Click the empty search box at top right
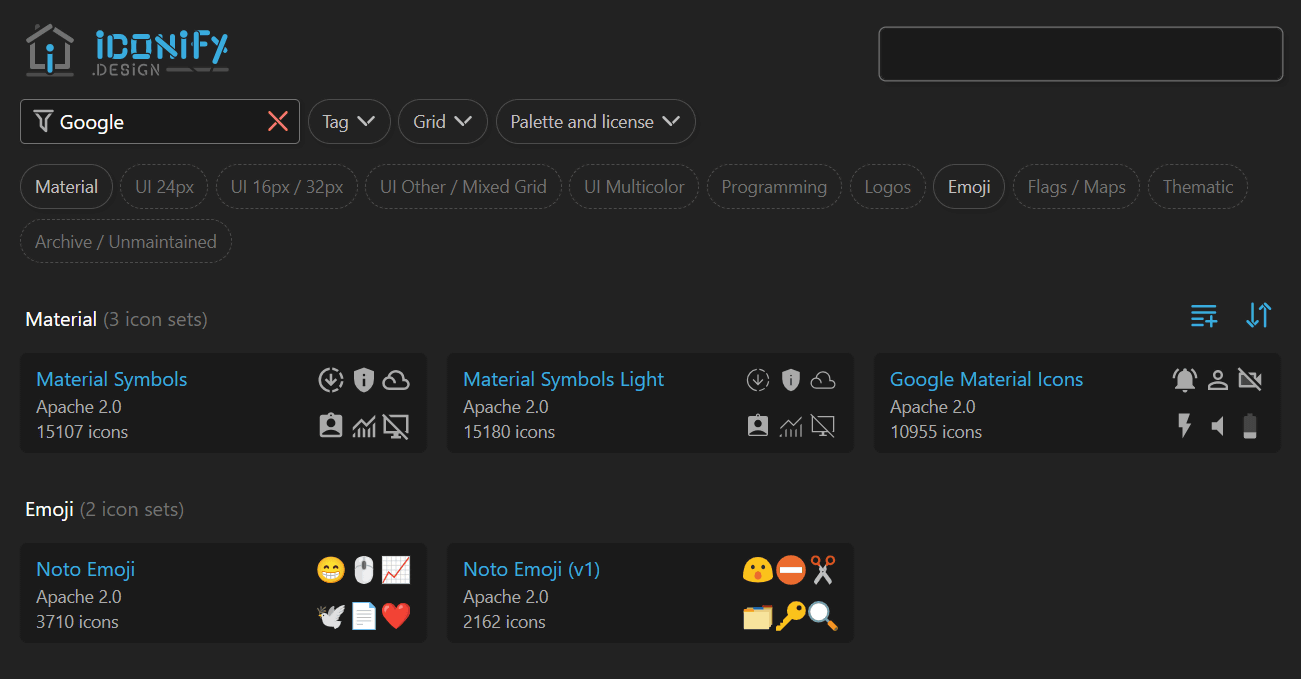1301x679 pixels. (1080, 54)
